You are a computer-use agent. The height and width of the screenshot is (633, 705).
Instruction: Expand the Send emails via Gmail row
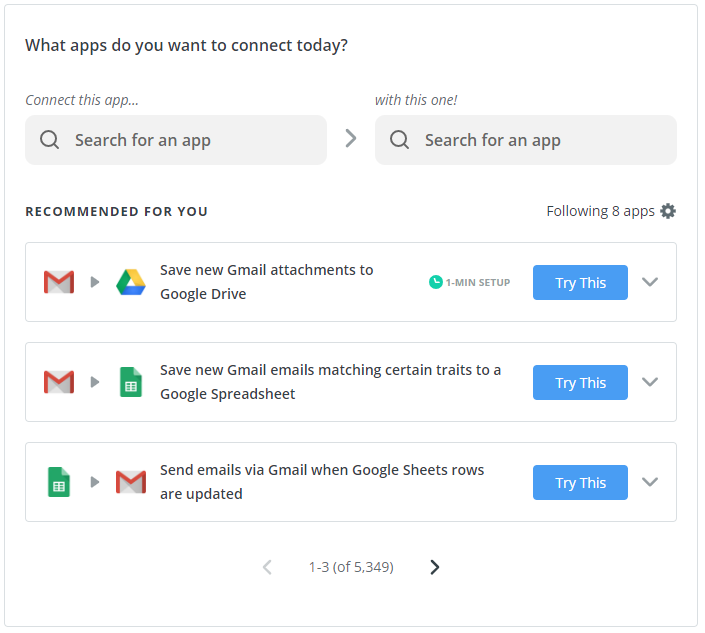tap(650, 482)
